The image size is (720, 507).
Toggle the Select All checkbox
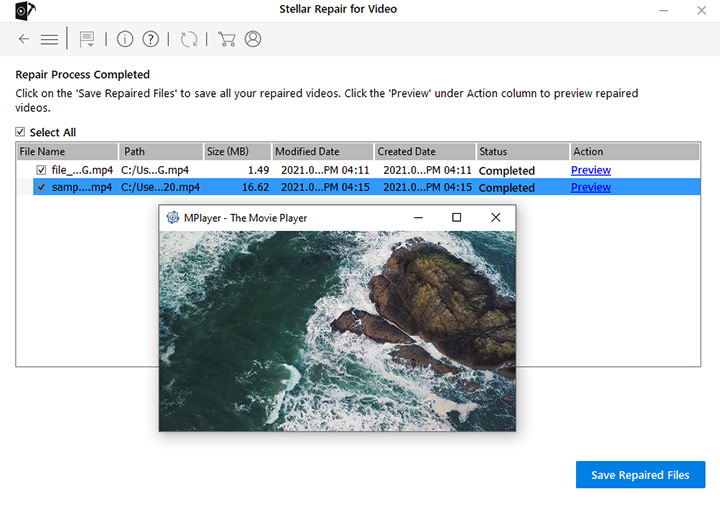coord(20,132)
